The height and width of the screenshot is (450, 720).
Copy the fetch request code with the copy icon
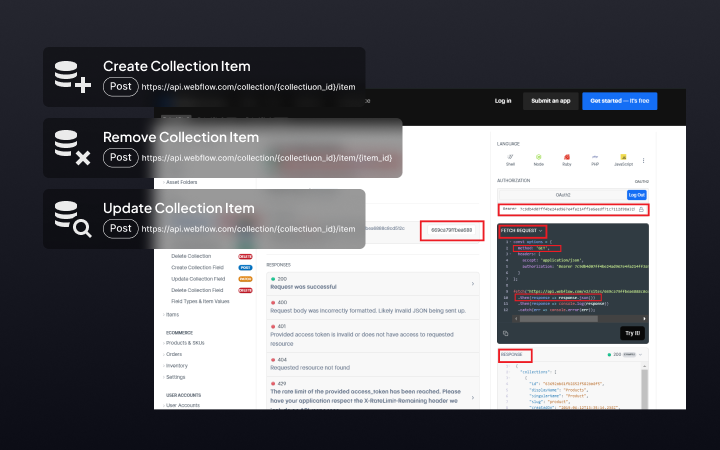[506, 333]
